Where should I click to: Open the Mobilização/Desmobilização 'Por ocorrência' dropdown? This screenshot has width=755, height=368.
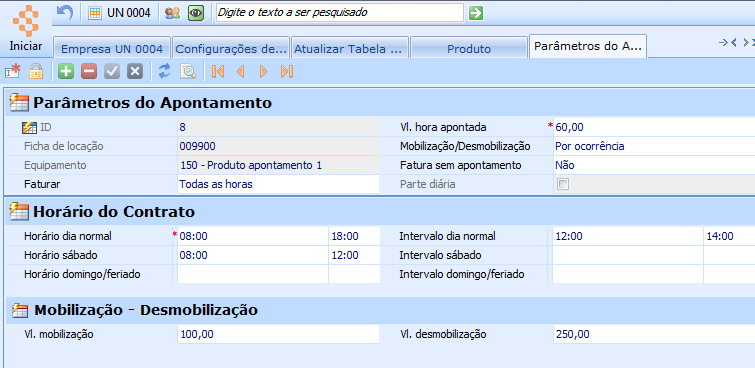coord(654,146)
